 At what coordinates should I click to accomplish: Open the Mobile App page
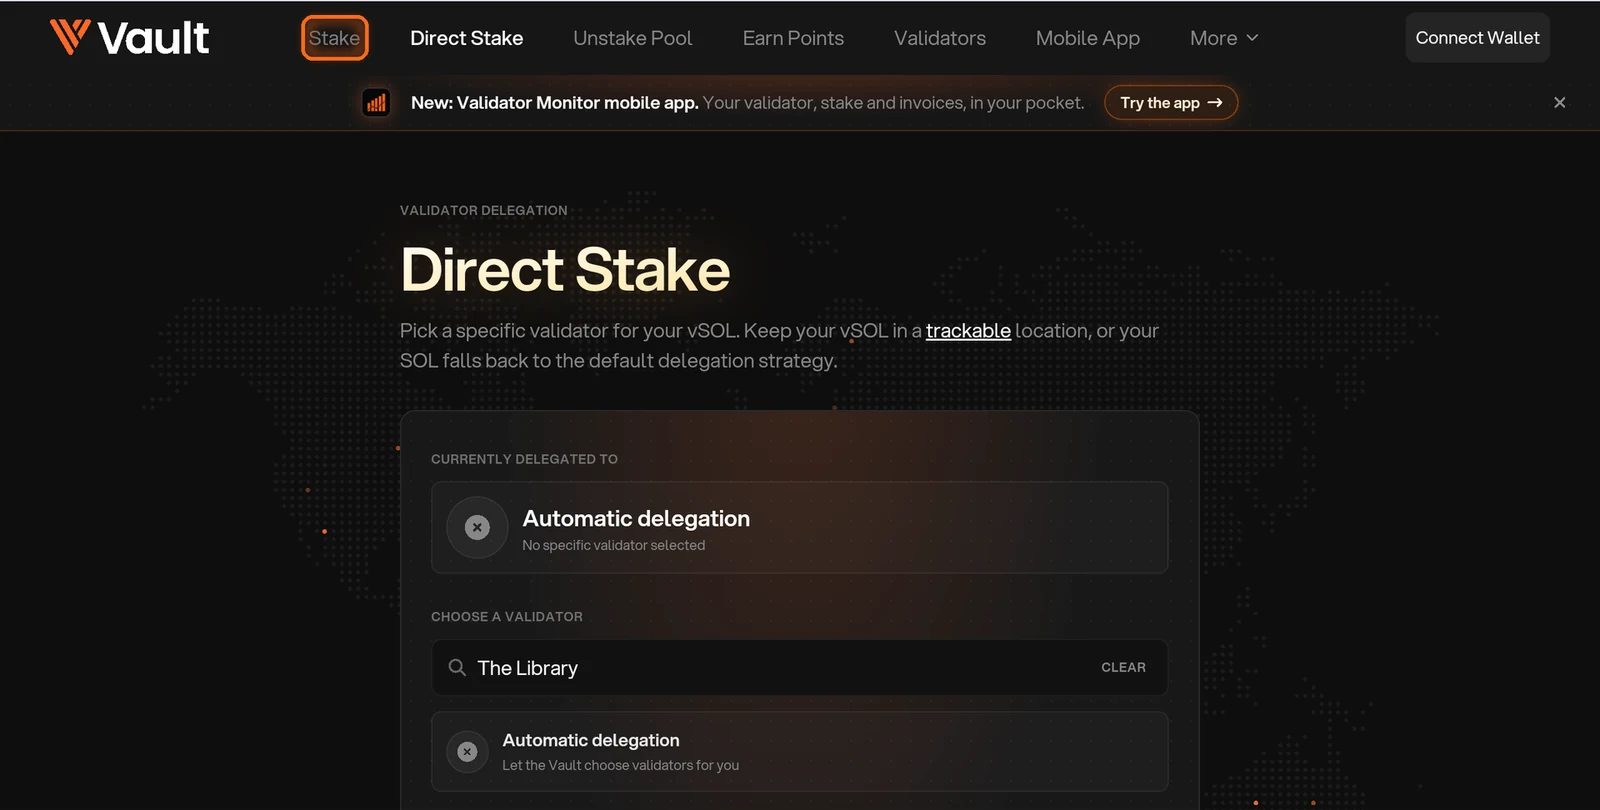pos(1087,38)
